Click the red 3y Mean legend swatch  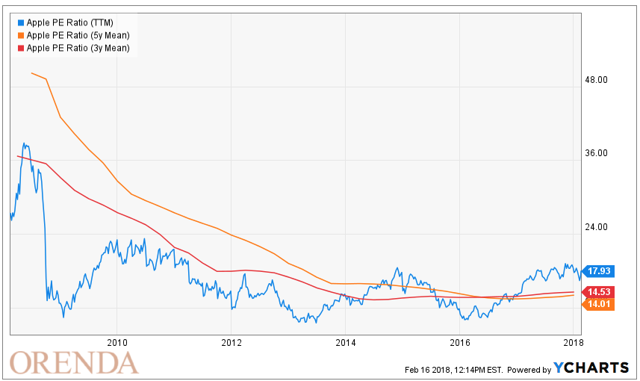21,48
